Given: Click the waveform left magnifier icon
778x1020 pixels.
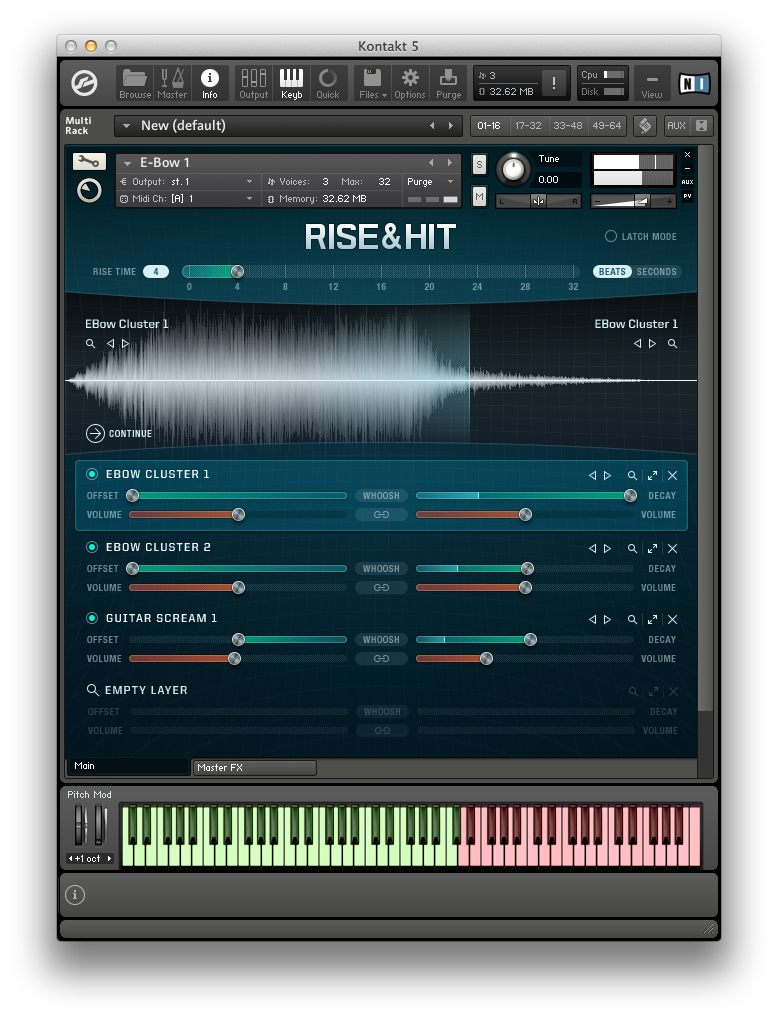Looking at the screenshot, I should point(90,343).
